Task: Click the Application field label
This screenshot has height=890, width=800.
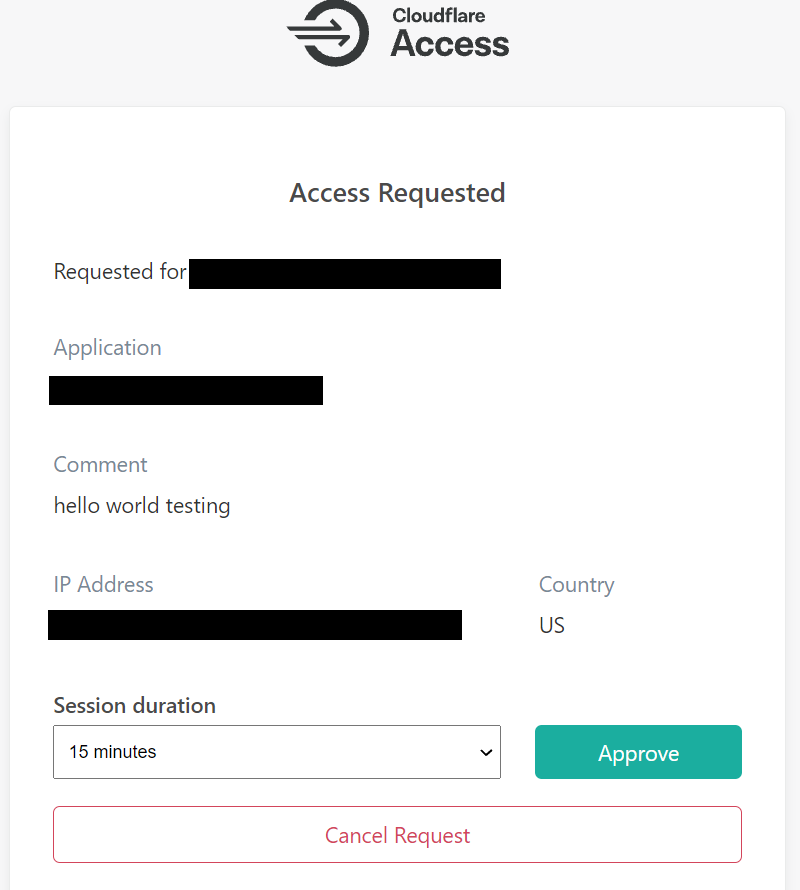Action: [107, 347]
